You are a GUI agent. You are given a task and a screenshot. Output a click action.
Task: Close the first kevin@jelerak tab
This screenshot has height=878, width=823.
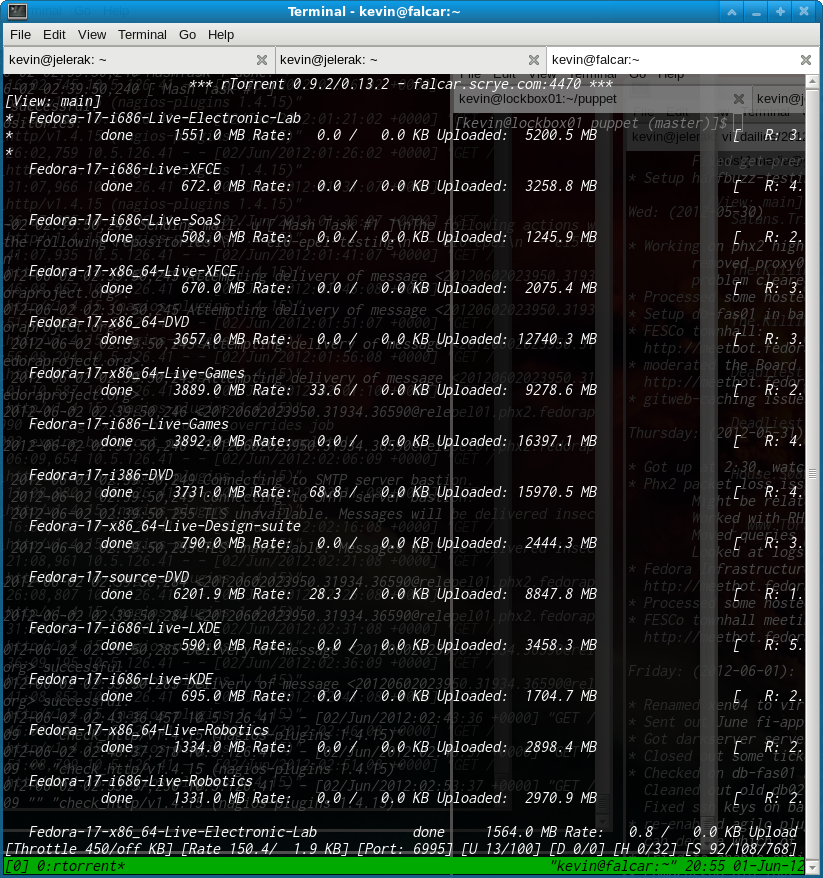pyautogui.click(x=261, y=60)
